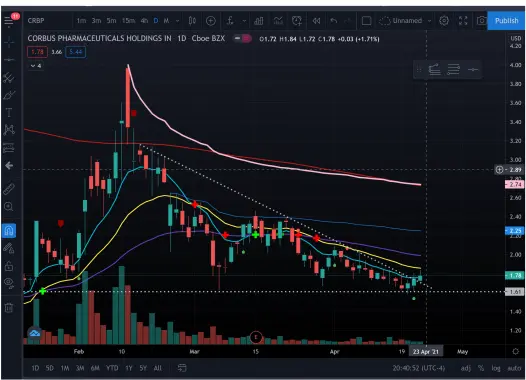This screenshot has height=380, width=526.
Task: Select the crosshair cursor tool
Action: click(9, 43)
